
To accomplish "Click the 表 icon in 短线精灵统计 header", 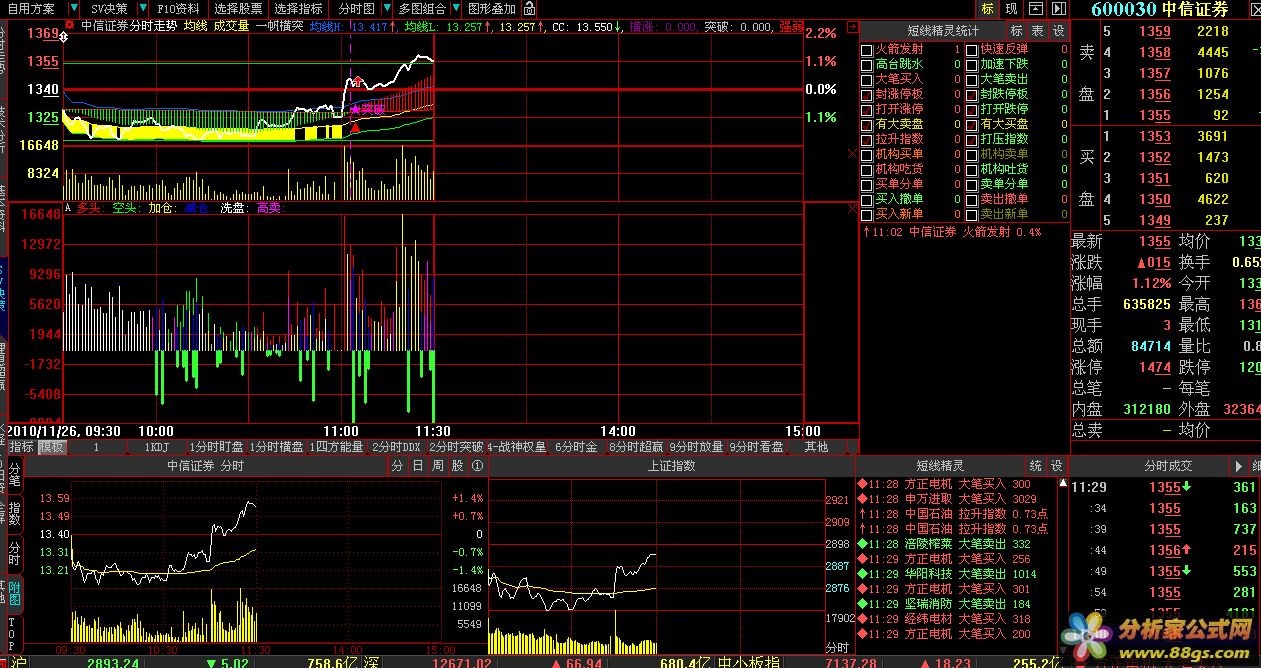I will (x=1038, y=30).
